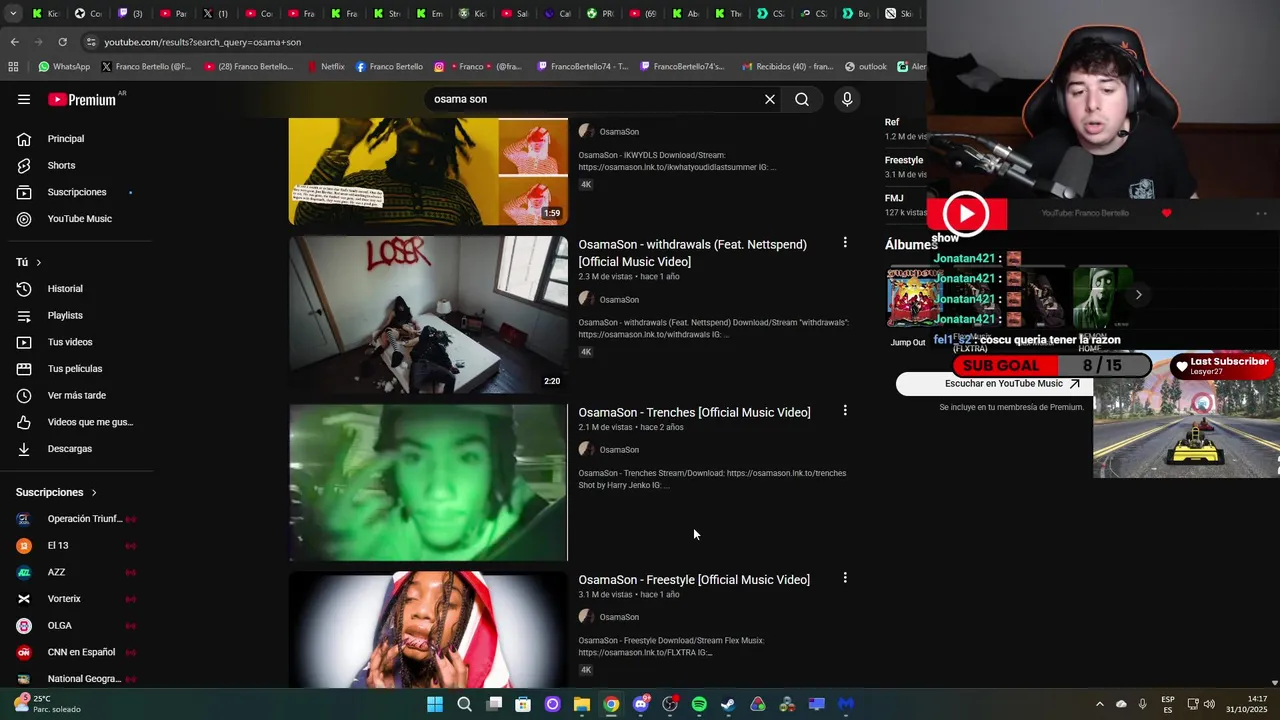
Task: Open title 'OsamaSon - Freestyle [Official Music Video]'
Action: coord(694,580)
